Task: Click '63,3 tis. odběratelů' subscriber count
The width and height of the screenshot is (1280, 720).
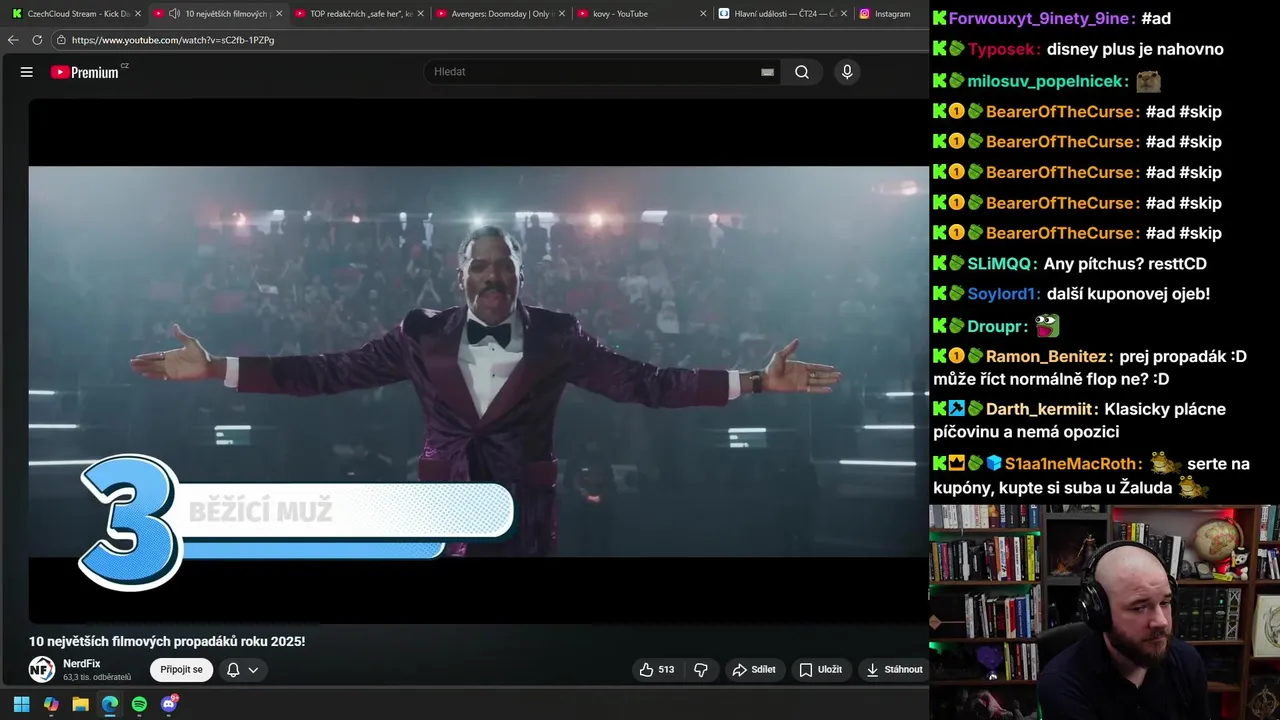Action: click(x=97, y=678)
